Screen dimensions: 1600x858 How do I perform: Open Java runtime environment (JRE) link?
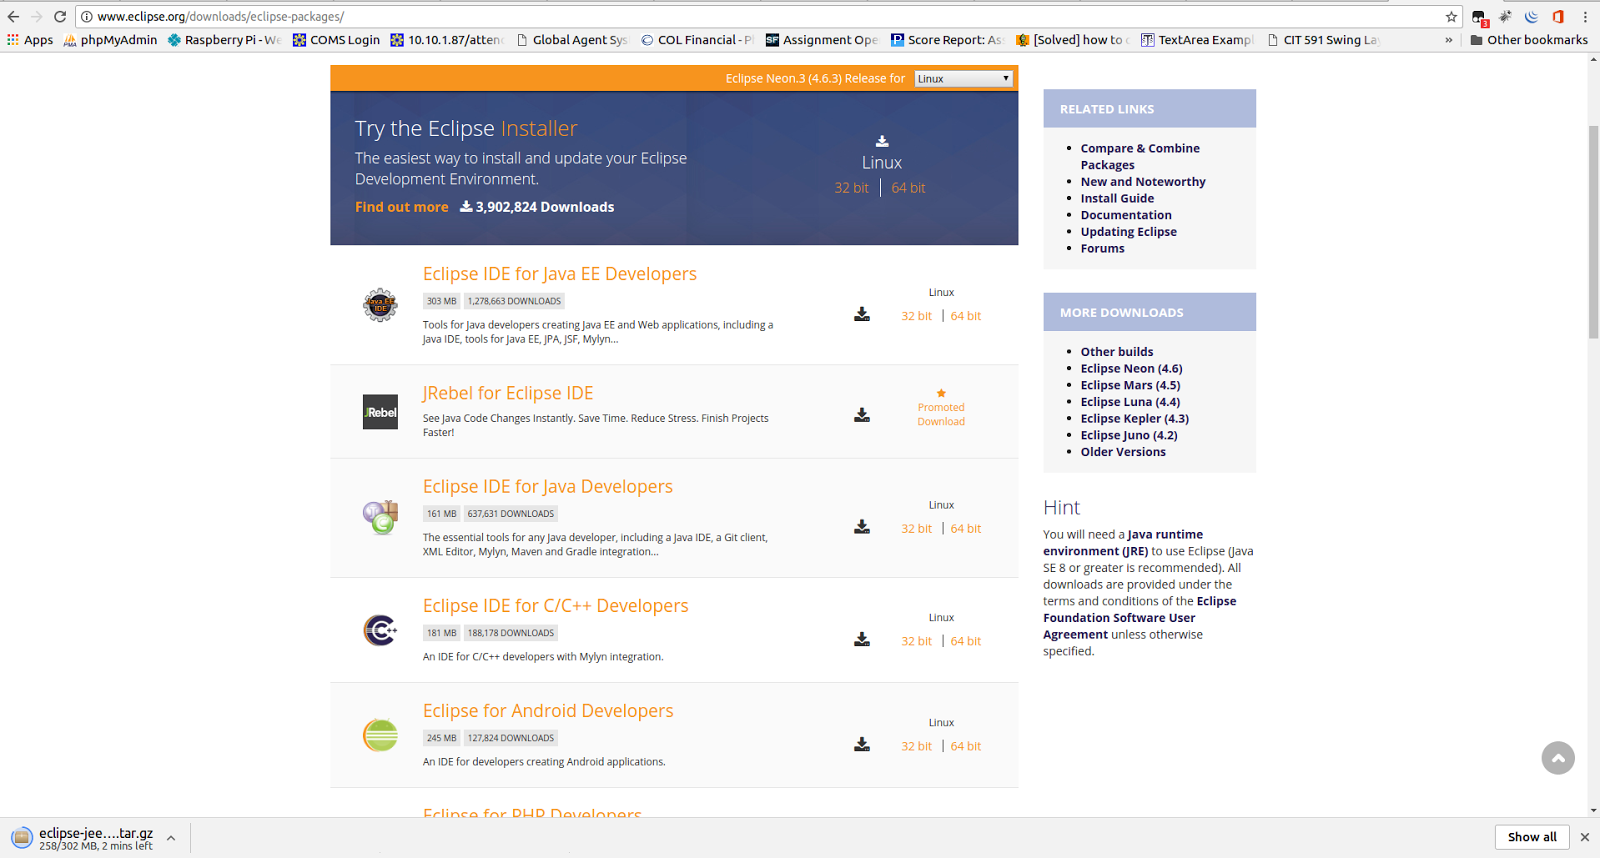[x=1123, y=543]
